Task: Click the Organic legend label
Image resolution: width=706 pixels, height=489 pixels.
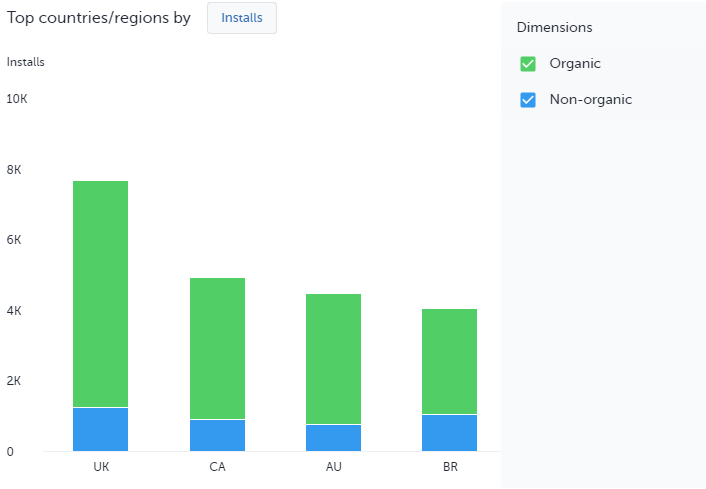Action: tap(575, 64)
